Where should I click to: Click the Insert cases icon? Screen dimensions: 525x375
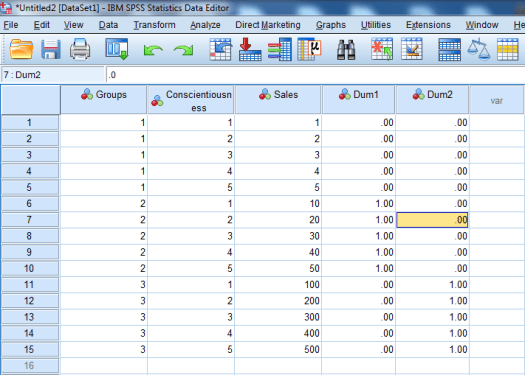(382, 49)
